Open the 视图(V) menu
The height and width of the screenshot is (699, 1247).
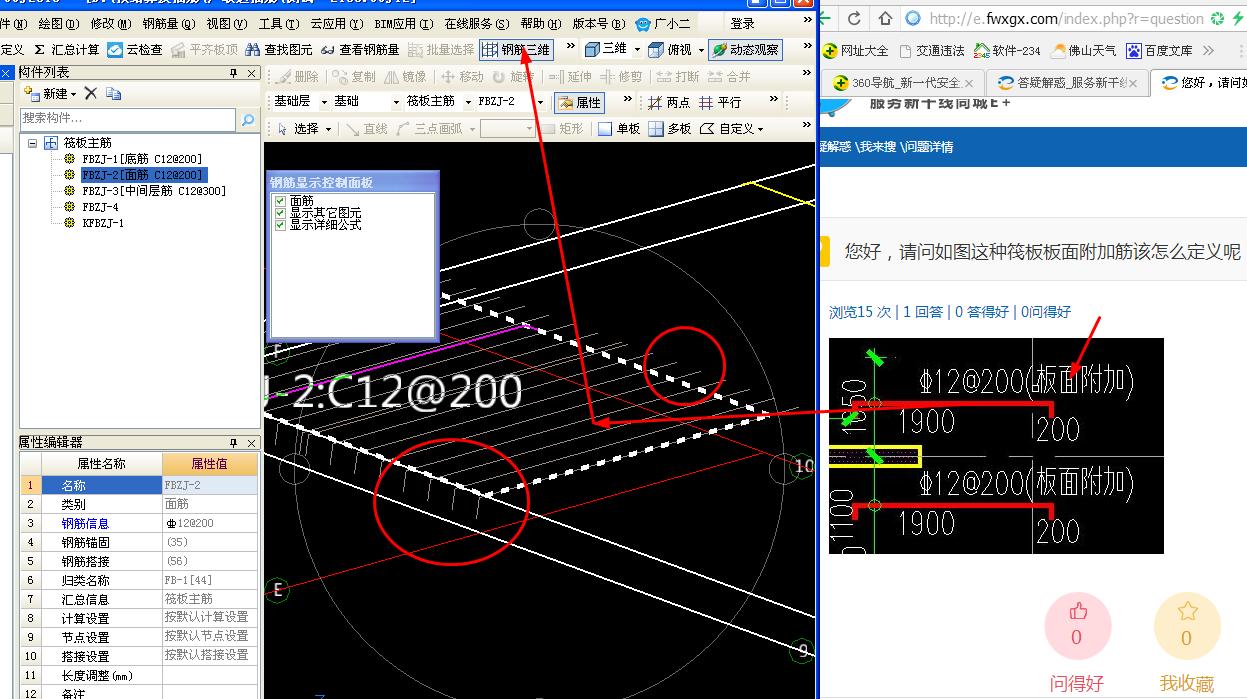[x=226, y=23]
